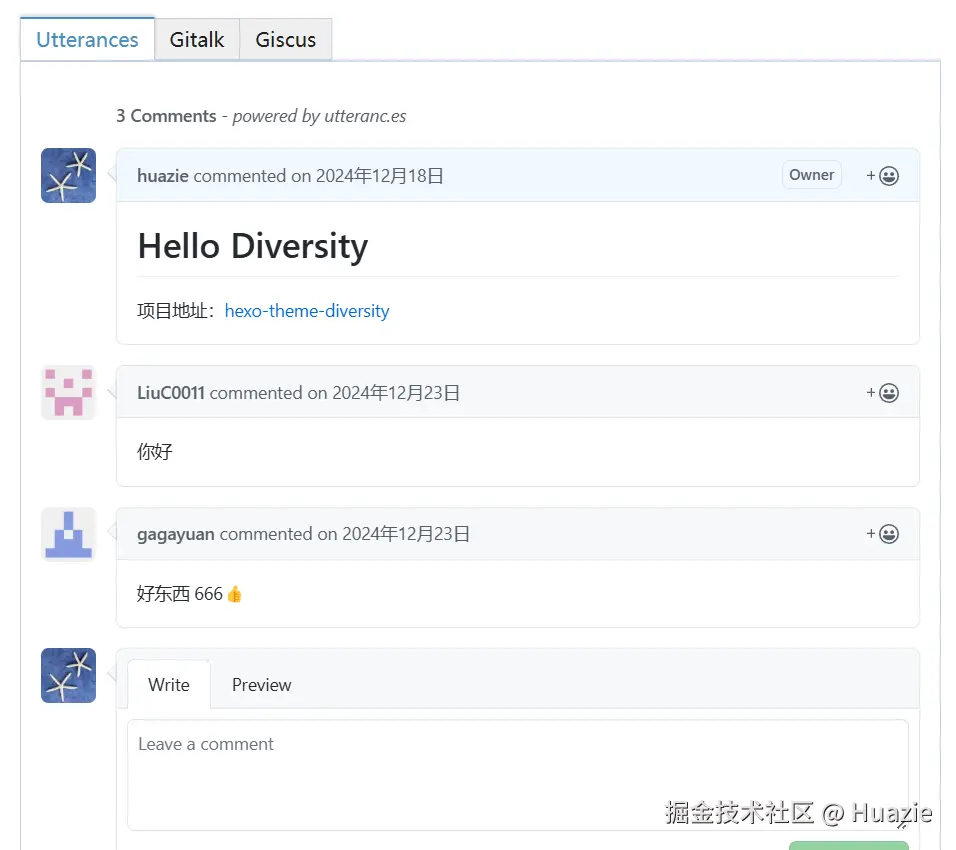Screen dimensions: 956x850
Task: Add a reaction to gagayuan's comment
Action: click(x=882, y=534)
